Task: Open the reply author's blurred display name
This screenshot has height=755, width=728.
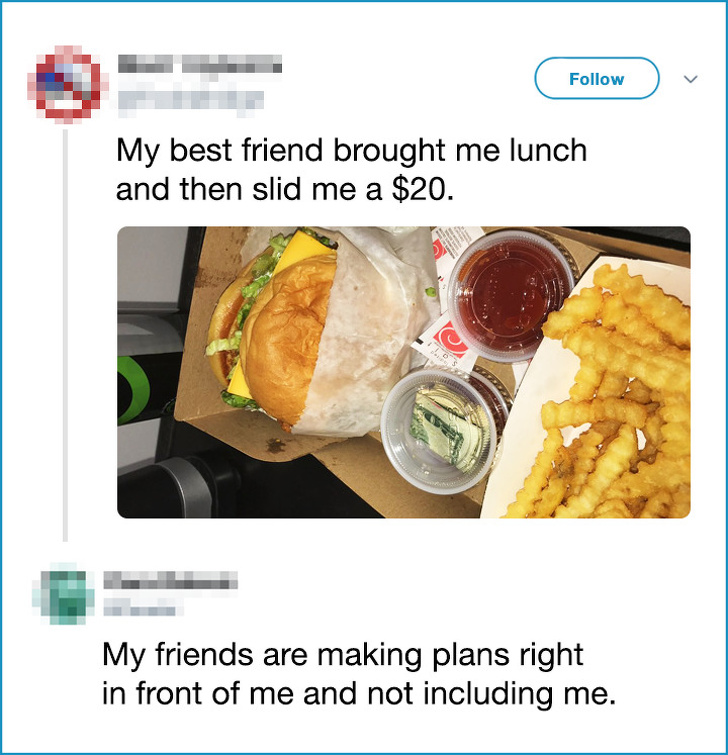Action: coord(170,580)
